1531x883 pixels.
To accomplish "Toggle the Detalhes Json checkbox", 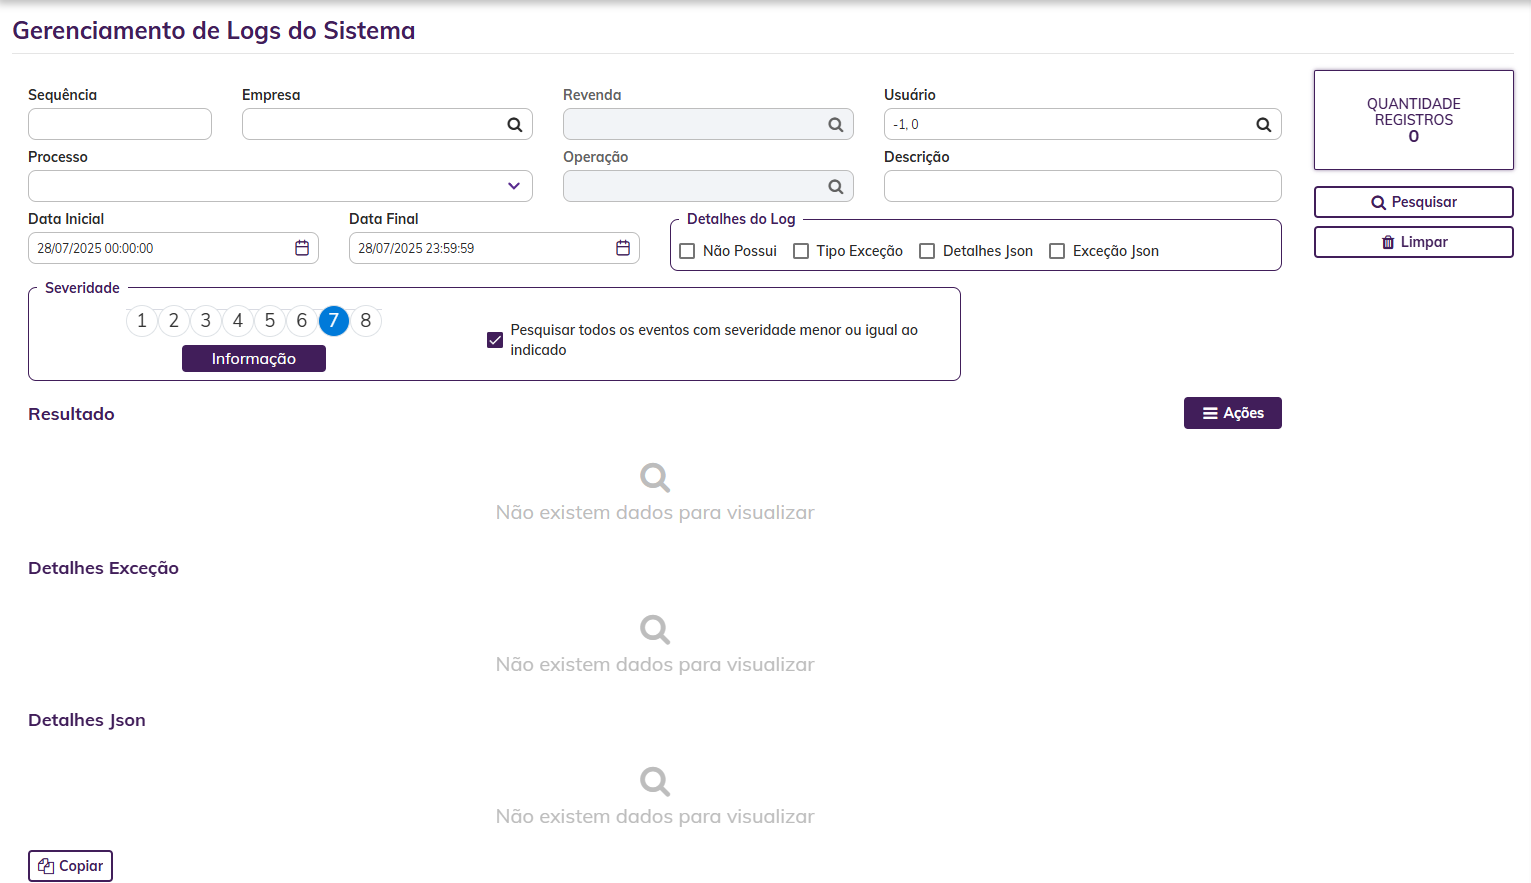I will pyautogui.click(x=927, y=251).
